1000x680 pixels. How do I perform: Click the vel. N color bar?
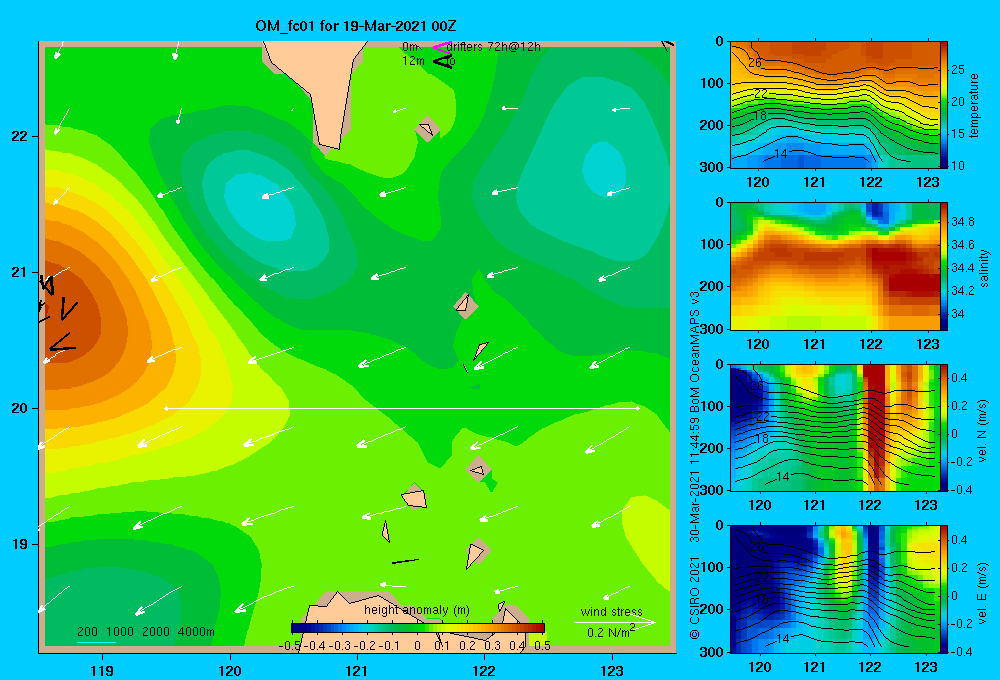coord(944,427)
